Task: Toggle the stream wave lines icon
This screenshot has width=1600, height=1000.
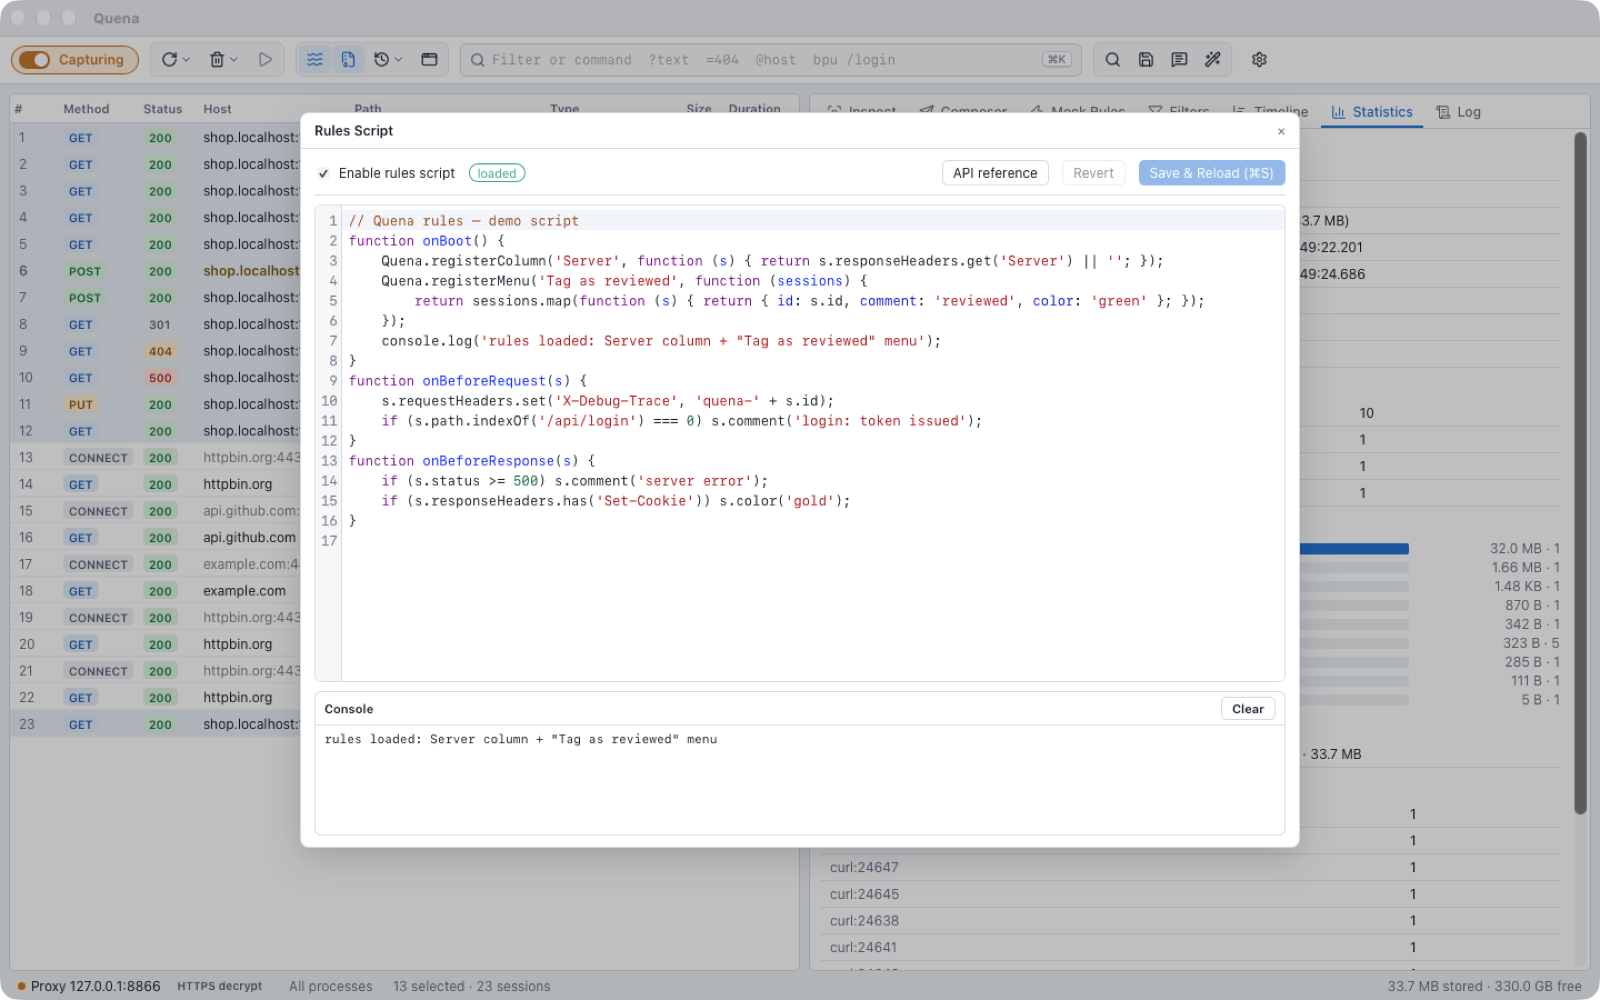Action: click(x=315, y=60)
